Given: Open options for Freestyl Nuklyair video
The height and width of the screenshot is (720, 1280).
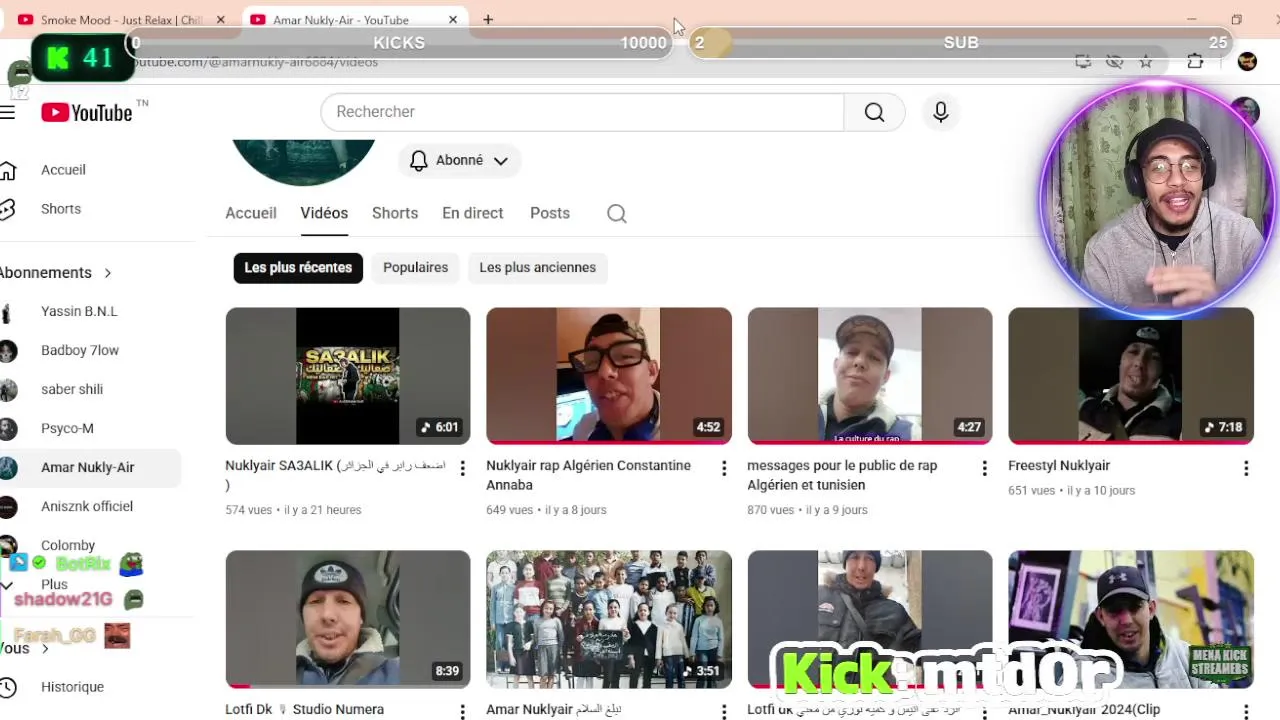Looking at the screenshot, I should [x=1245, y=468].
